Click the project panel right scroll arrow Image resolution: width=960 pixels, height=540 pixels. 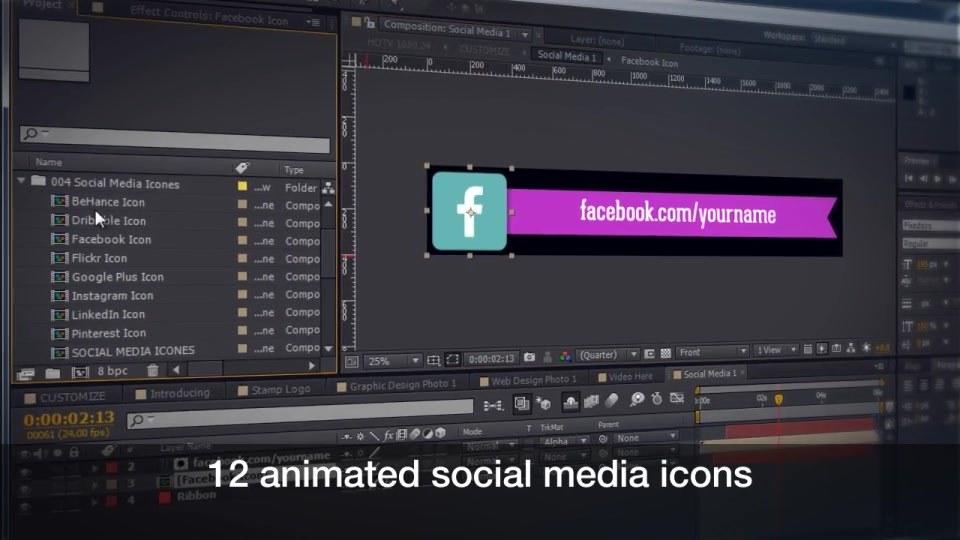[312, 366]
